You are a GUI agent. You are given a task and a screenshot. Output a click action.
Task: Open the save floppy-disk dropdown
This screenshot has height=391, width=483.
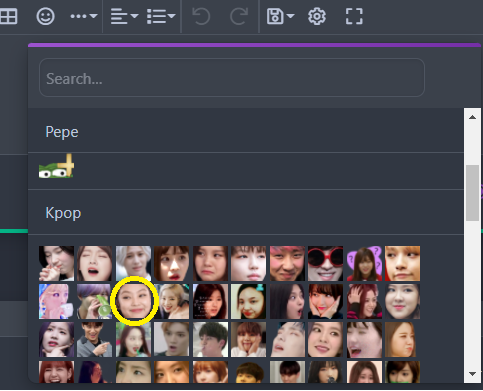(x=280, y=16)
